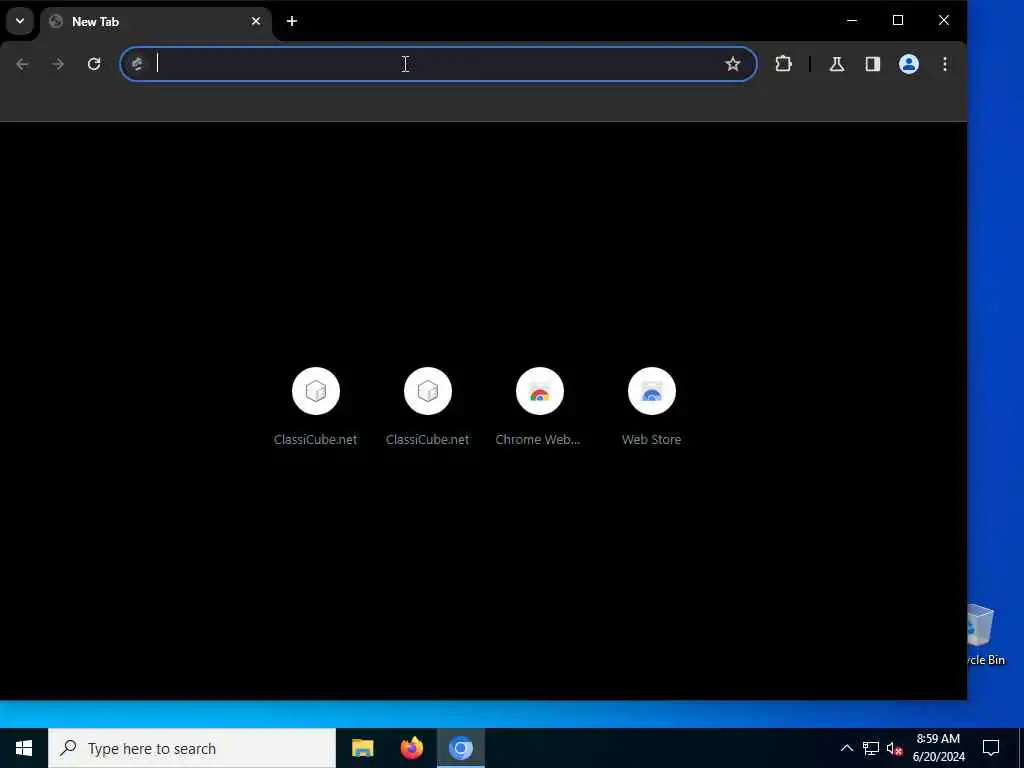Viewport: 1024px width, 768px height.
Task: Reload the page
Action: [94, 64]
